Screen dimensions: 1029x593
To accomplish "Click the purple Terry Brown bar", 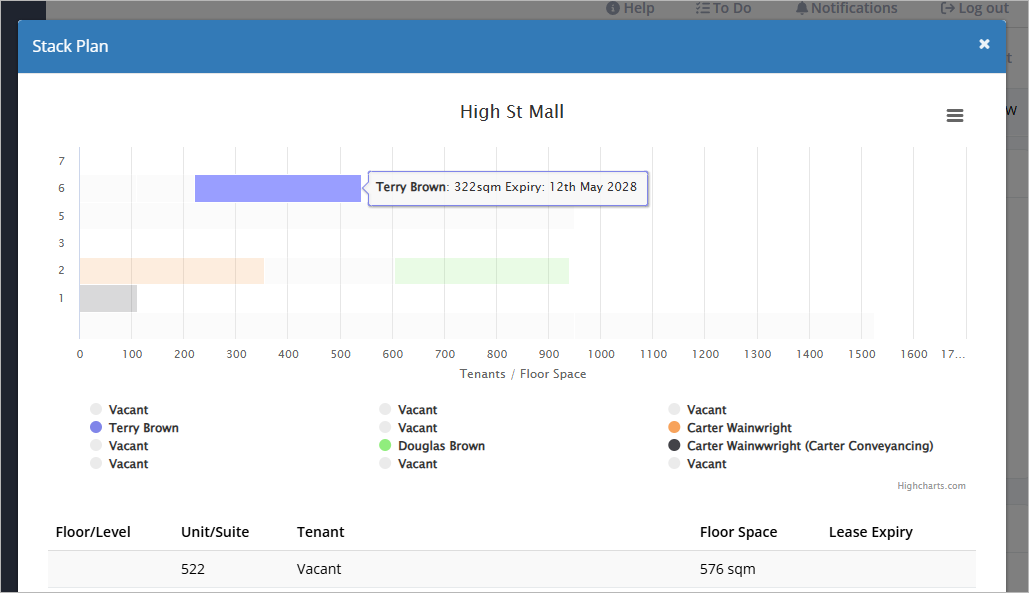I will tap(278, 188).
